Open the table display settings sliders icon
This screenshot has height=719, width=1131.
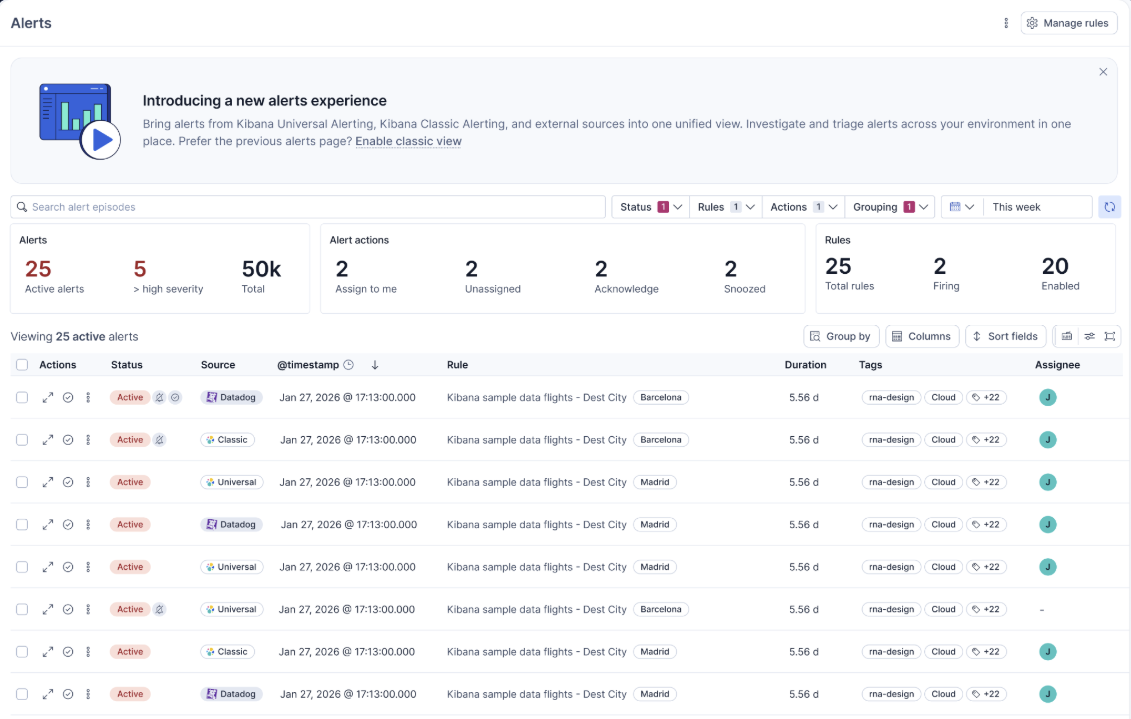tap(1089, 336)
